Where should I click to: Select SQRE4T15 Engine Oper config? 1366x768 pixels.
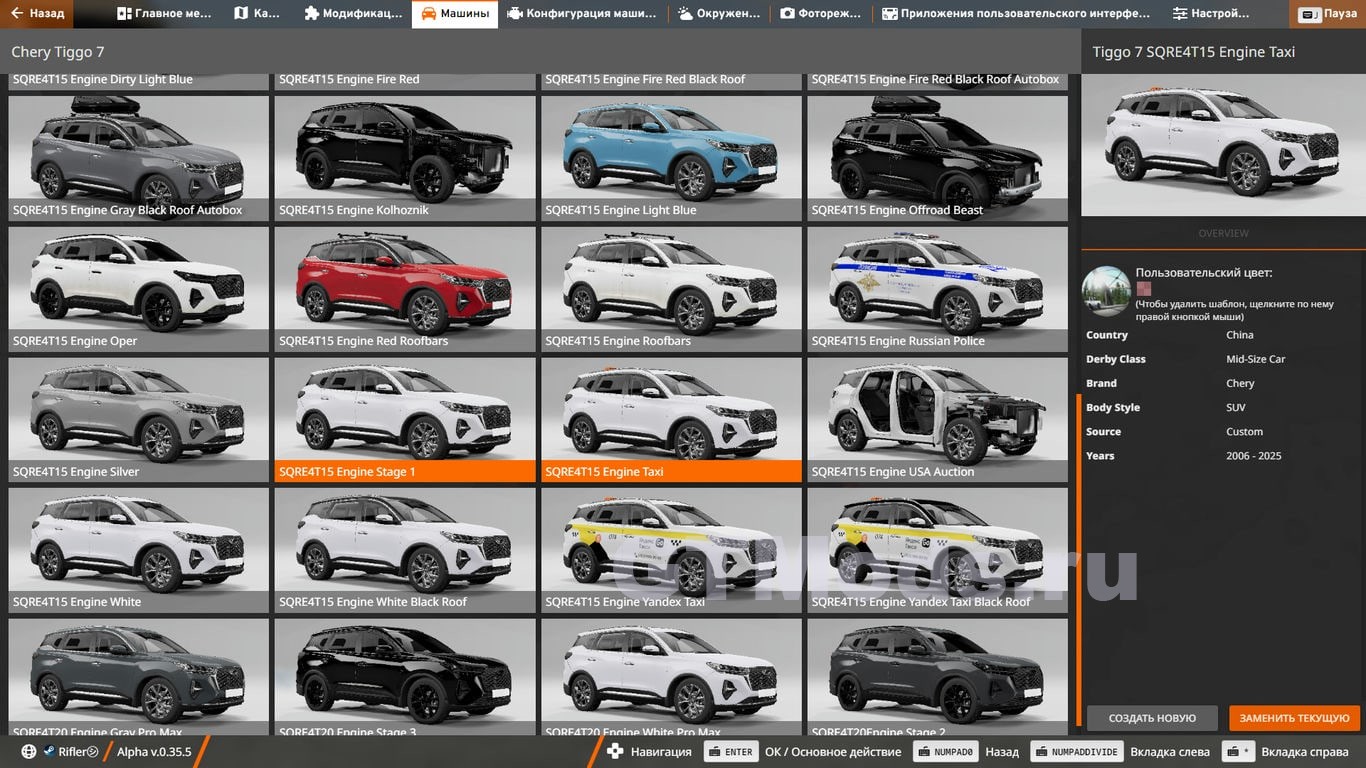pyautogui.click(x=139, y=289)
